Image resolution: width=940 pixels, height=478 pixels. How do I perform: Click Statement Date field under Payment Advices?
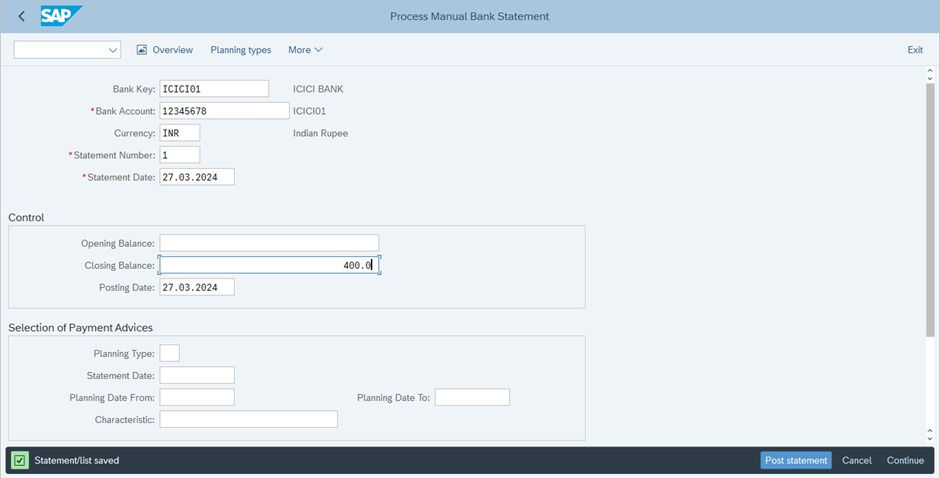(197, 375)
